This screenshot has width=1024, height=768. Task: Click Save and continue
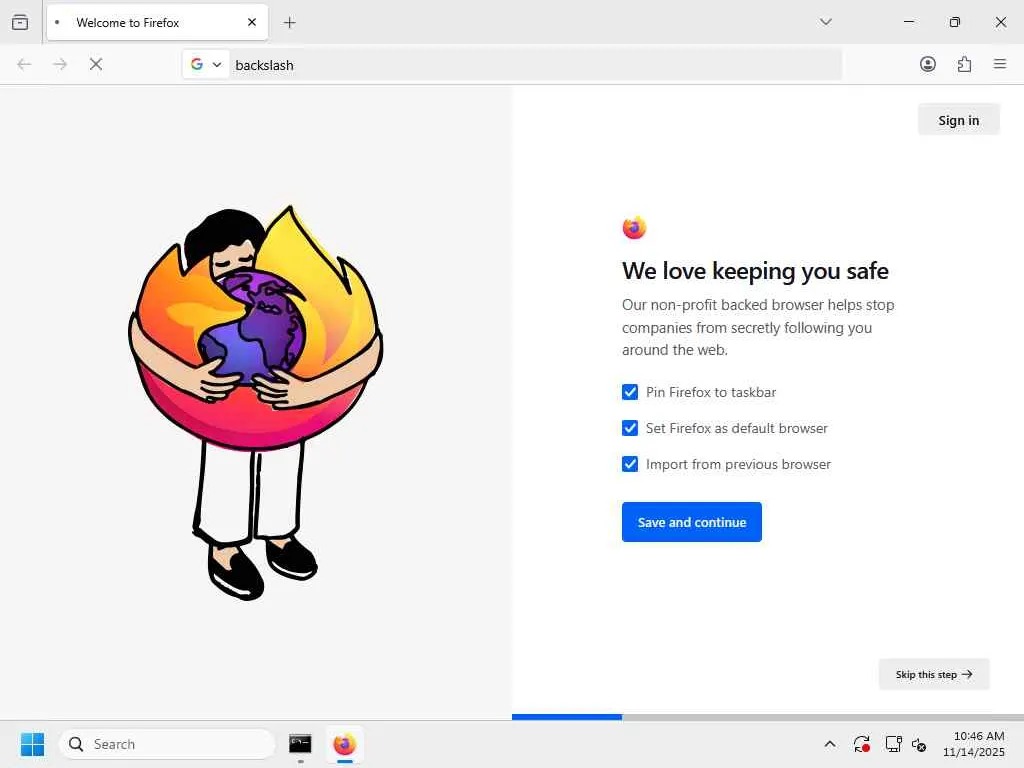click(x=692, y=522)
